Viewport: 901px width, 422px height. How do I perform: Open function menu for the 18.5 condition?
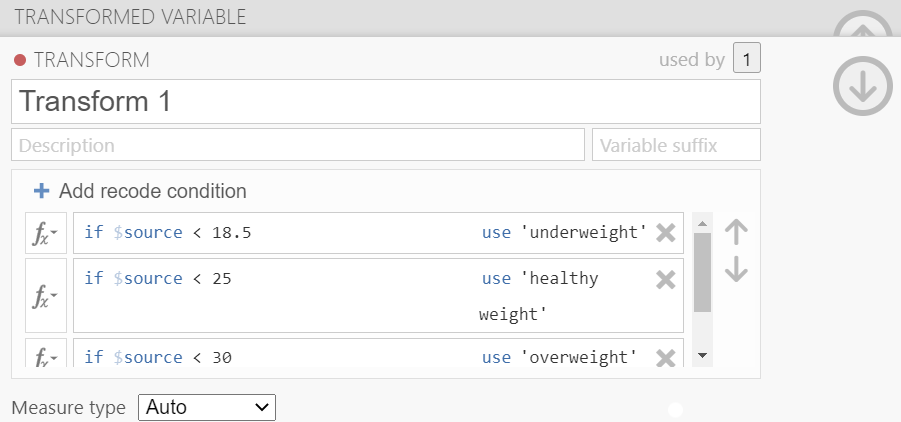(46, 234)
